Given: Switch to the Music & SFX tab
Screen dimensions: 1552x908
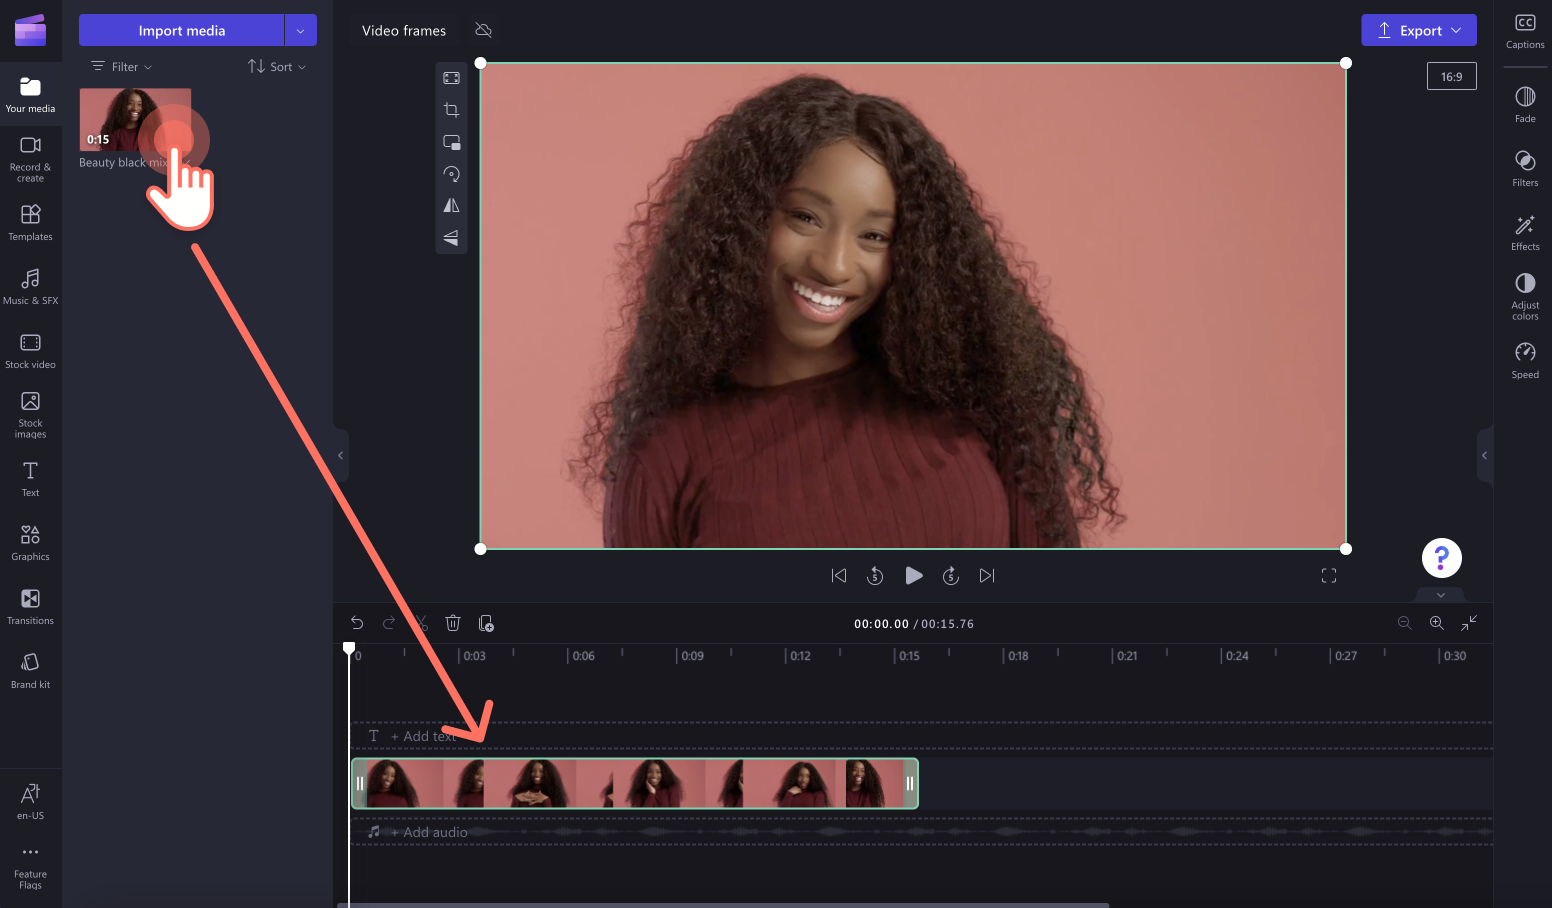Looking at the screenshot, I should coord(31,287).
